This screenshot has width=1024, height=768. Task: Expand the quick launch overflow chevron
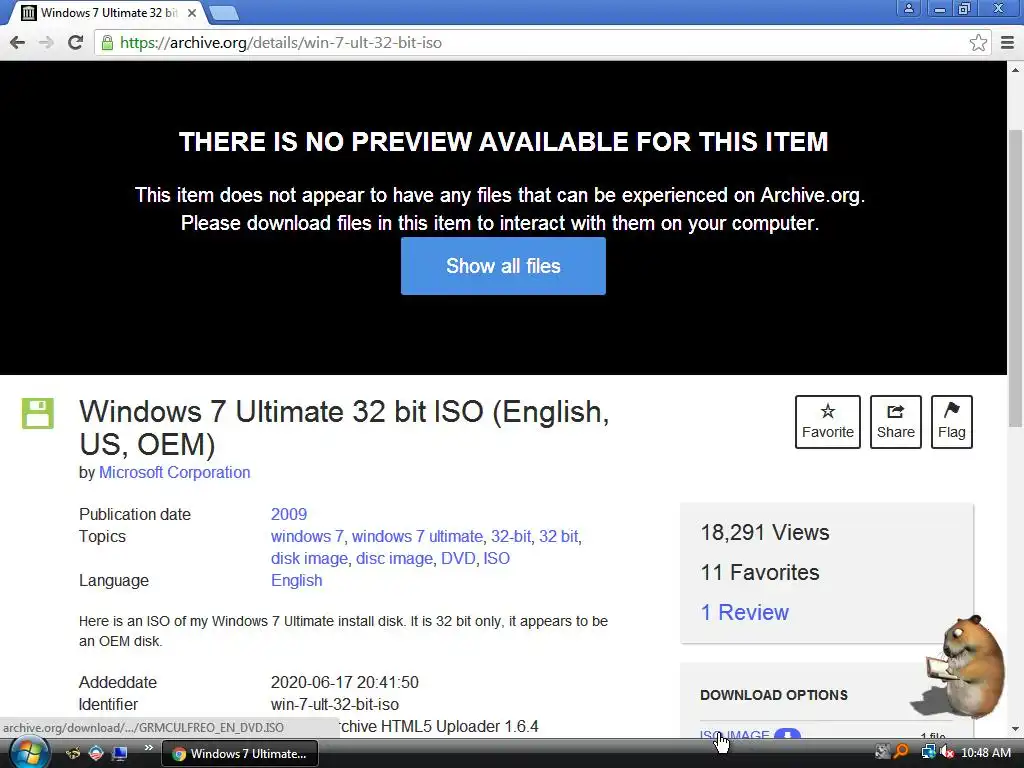pos(148,748)
